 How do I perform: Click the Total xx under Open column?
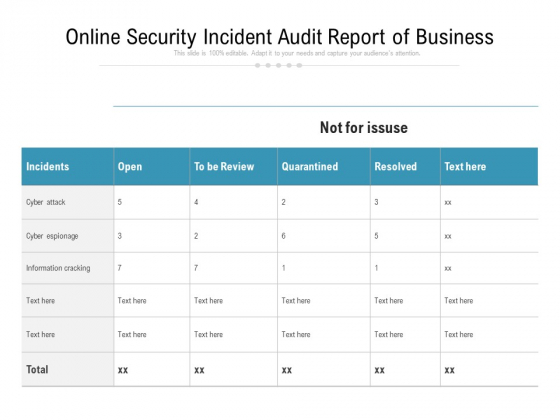pyautogui.click(x=123, y=370)
